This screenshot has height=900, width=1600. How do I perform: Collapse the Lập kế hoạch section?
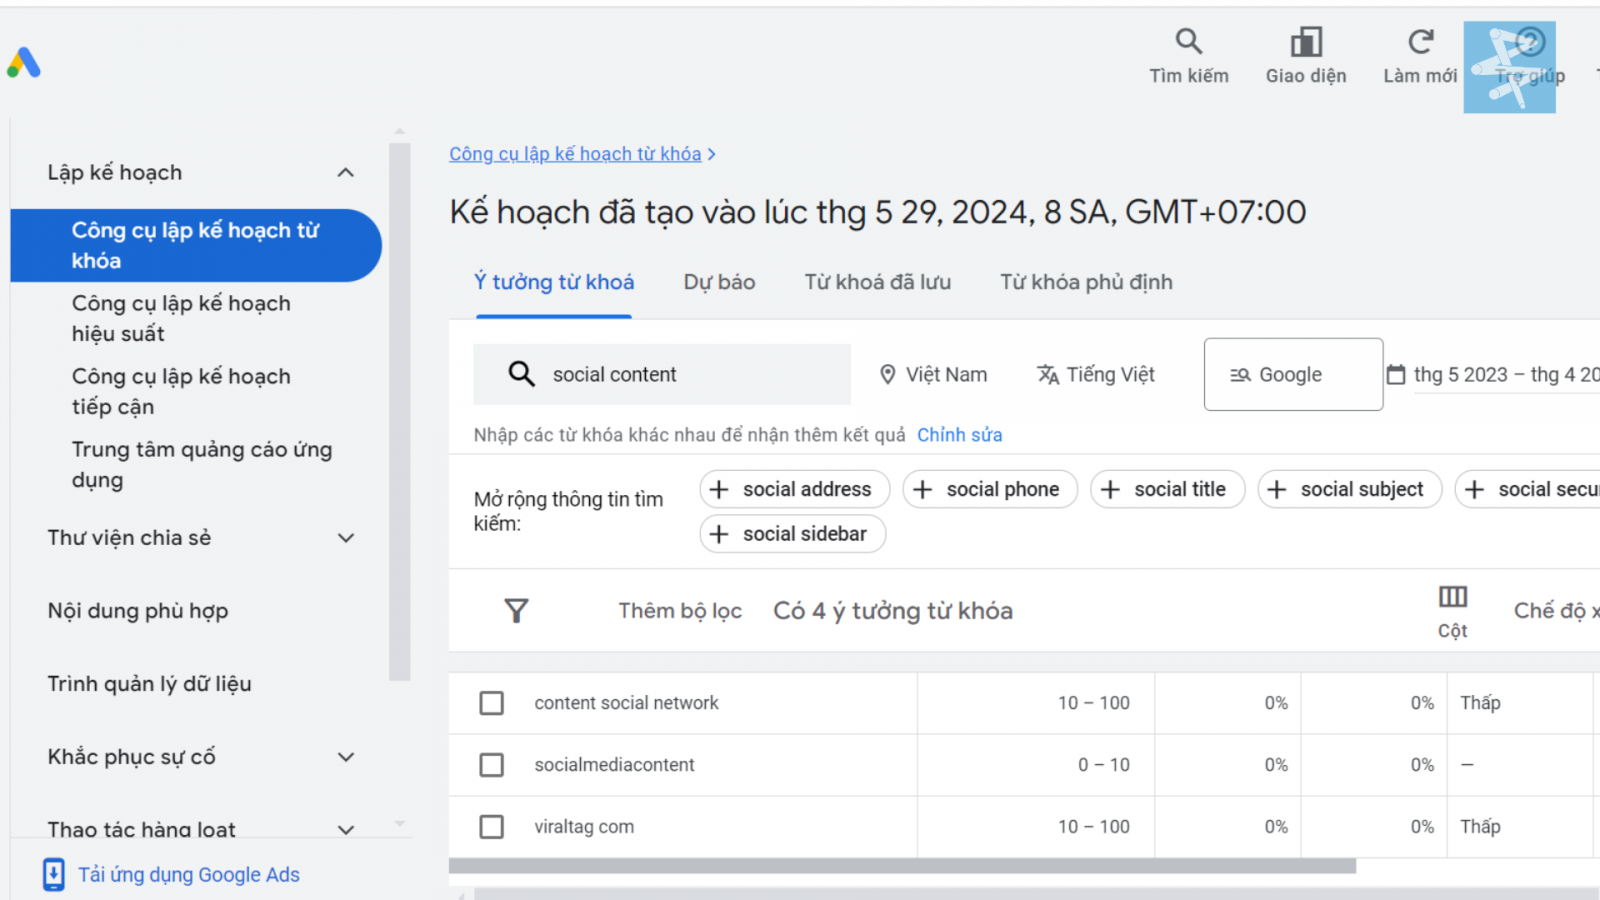pyautogui.click(x=346, y=173)
